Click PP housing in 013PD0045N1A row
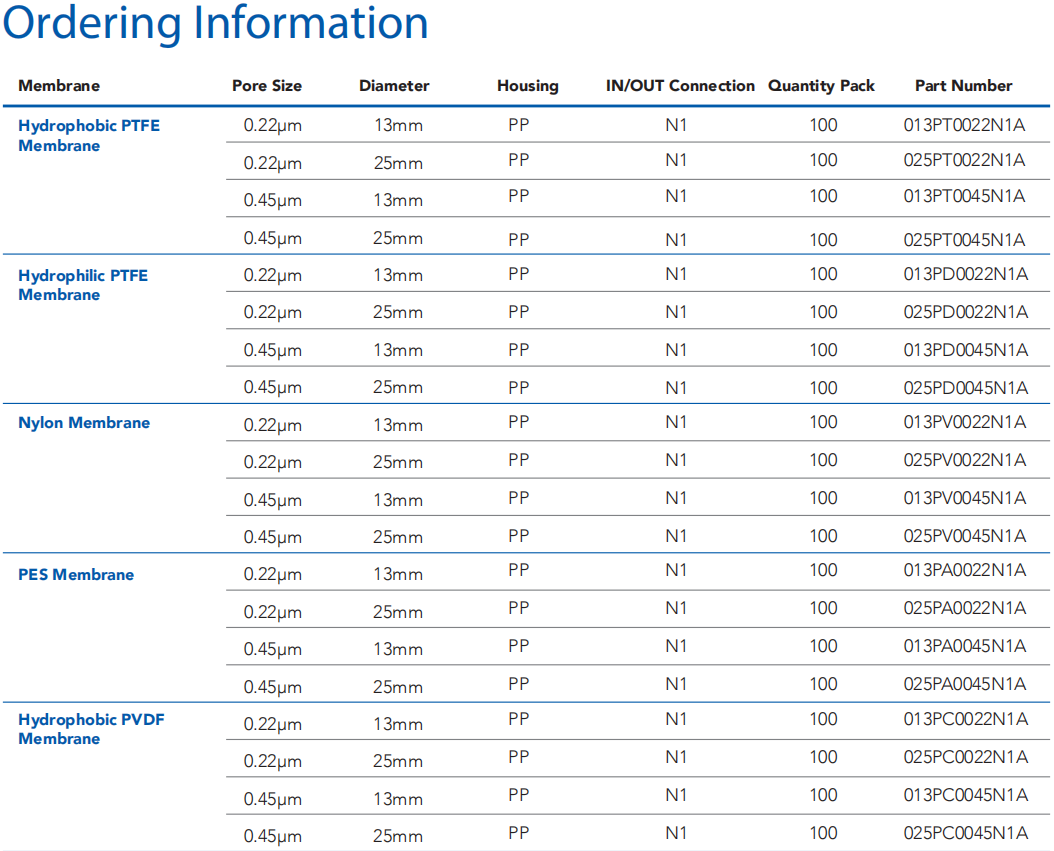The width and height of the screenshot is (1054, 851). tap(519, 350)
